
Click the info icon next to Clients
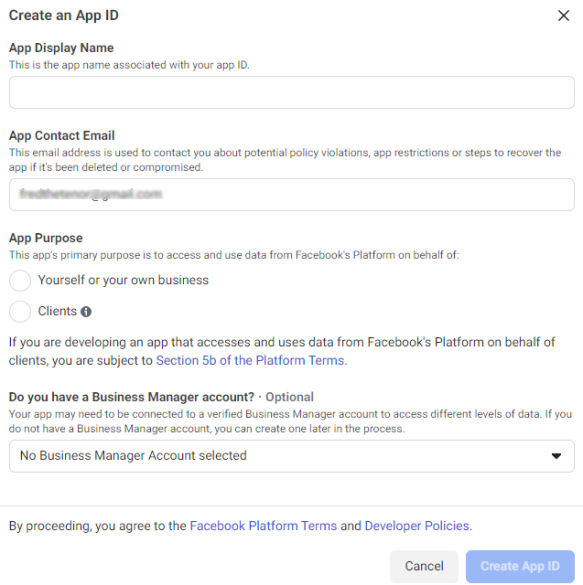click(86, 312)
